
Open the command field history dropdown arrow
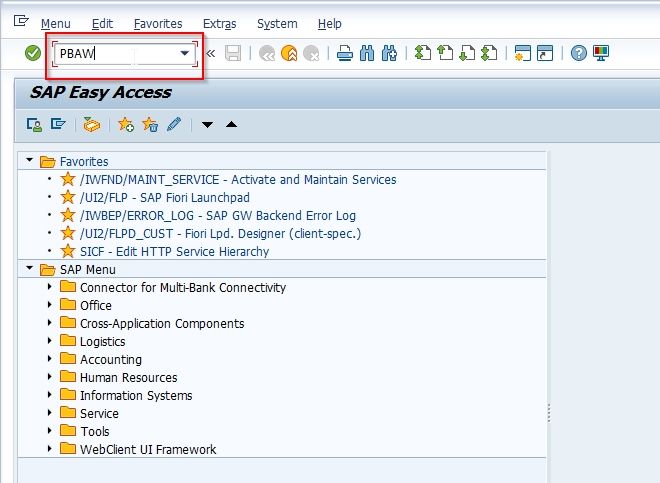(x=184, y=53)
